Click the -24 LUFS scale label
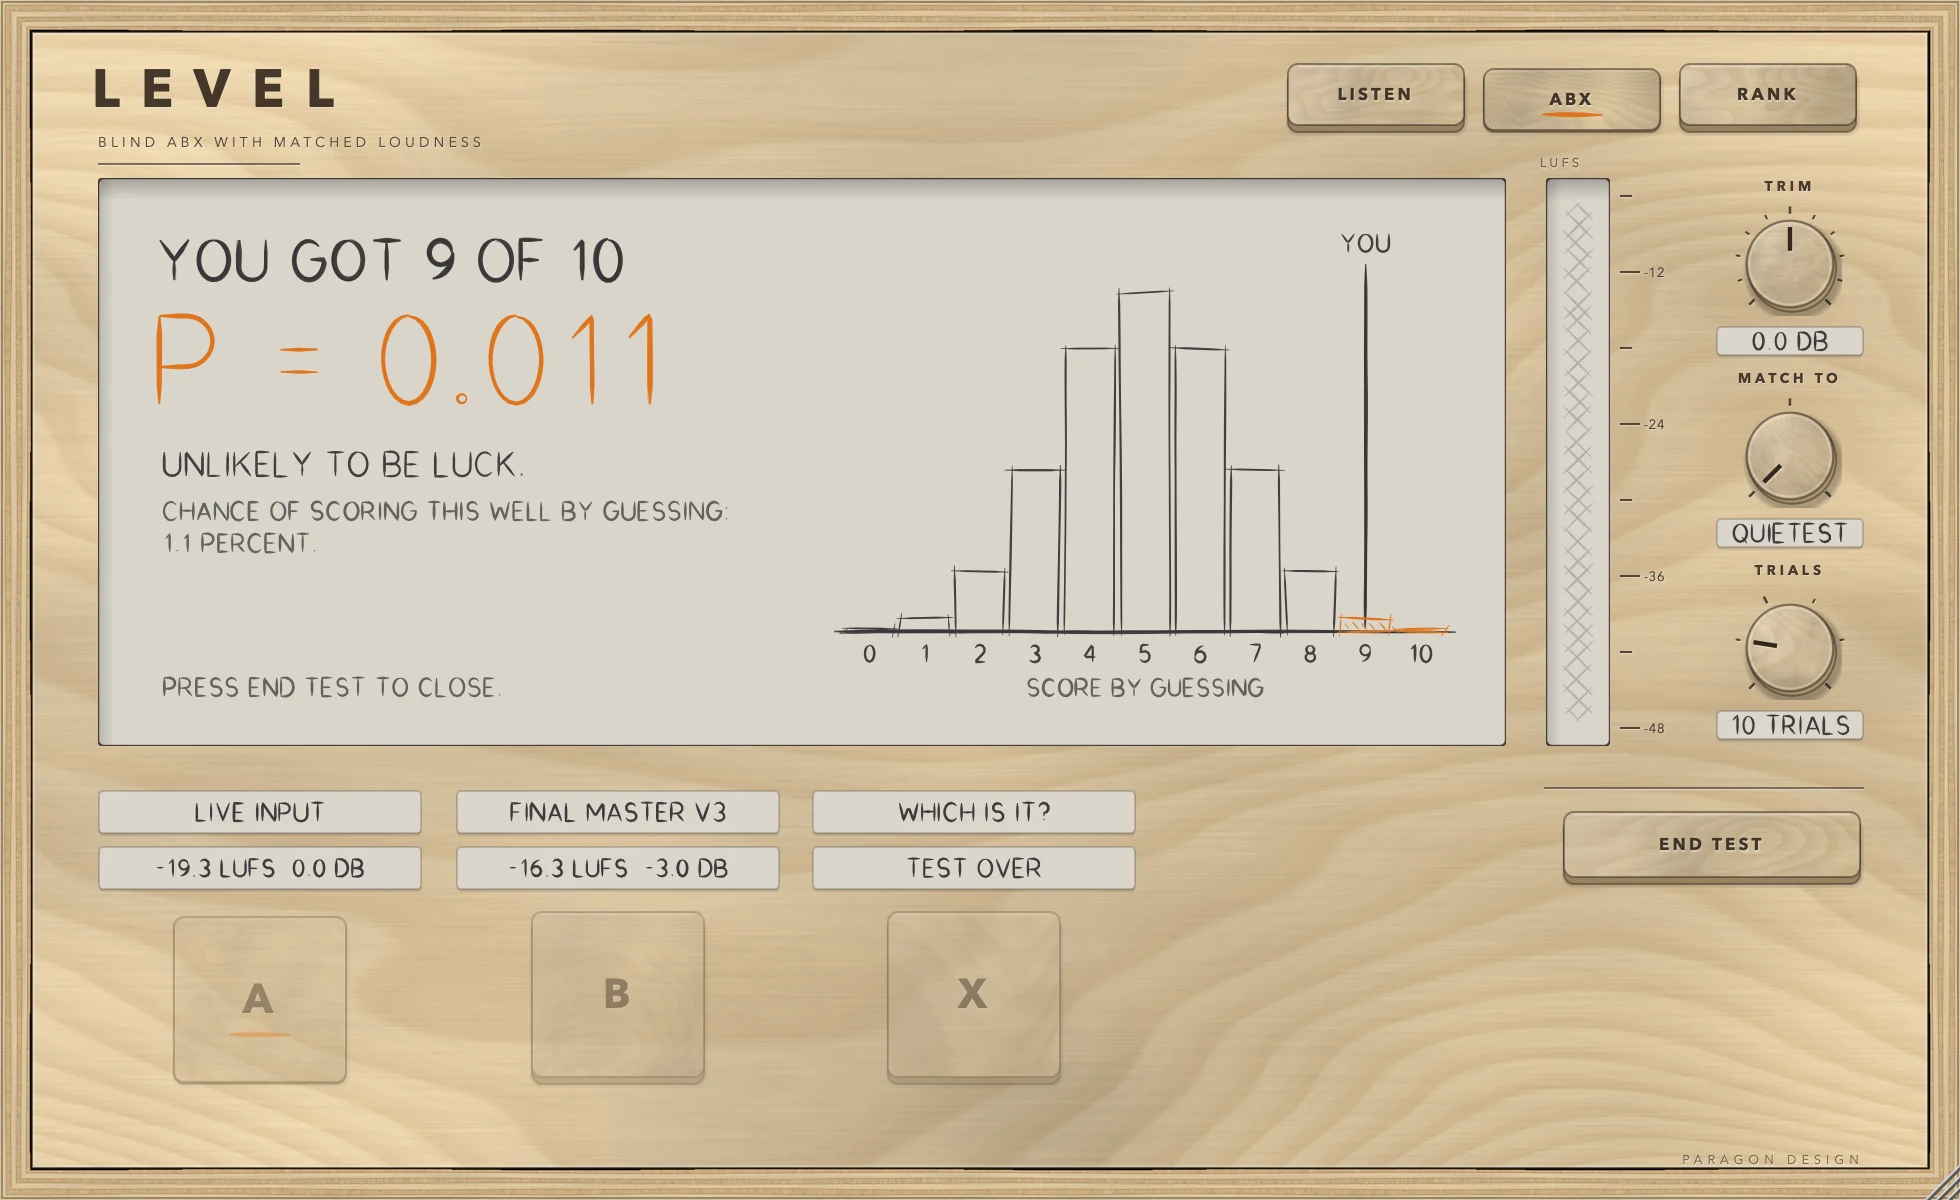The height and width of the screenshot is (1200, 1960). pyautogui.click(x=1655, y=424)
